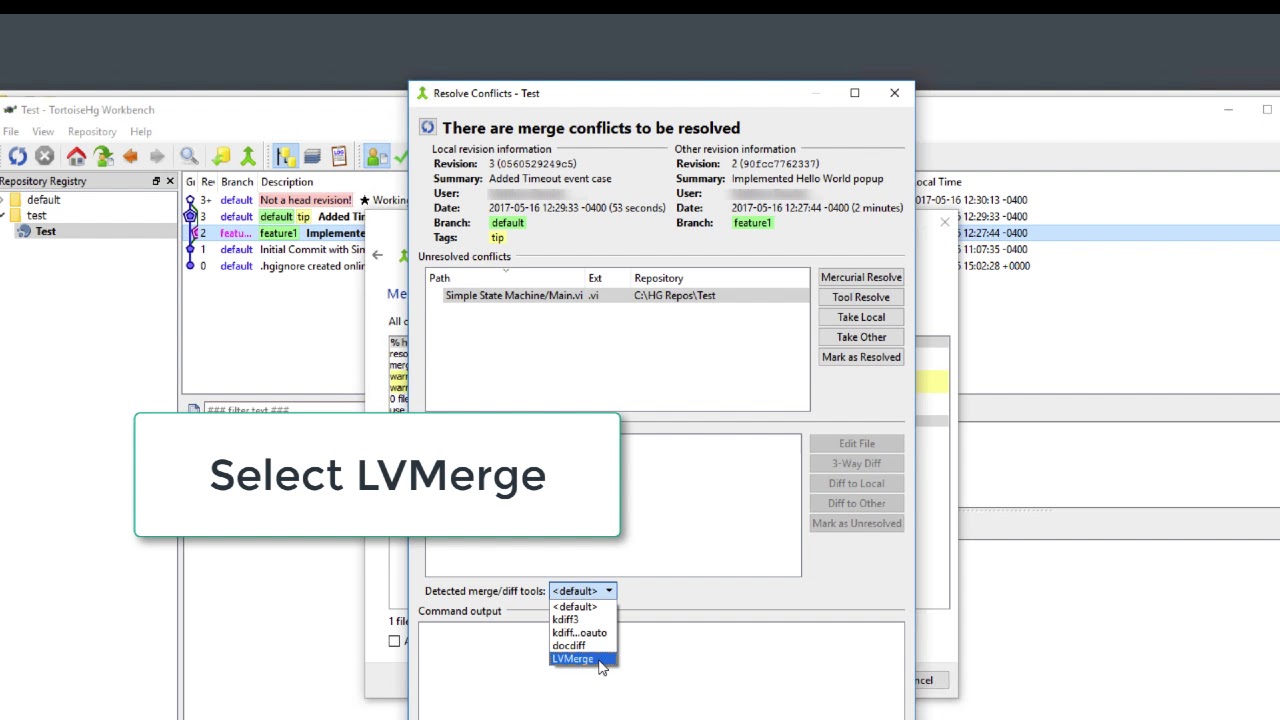Click the magnifying glass filter icon in toolbar
Image resolution: width=1280 pixels, height=720 pixels.
189,156
